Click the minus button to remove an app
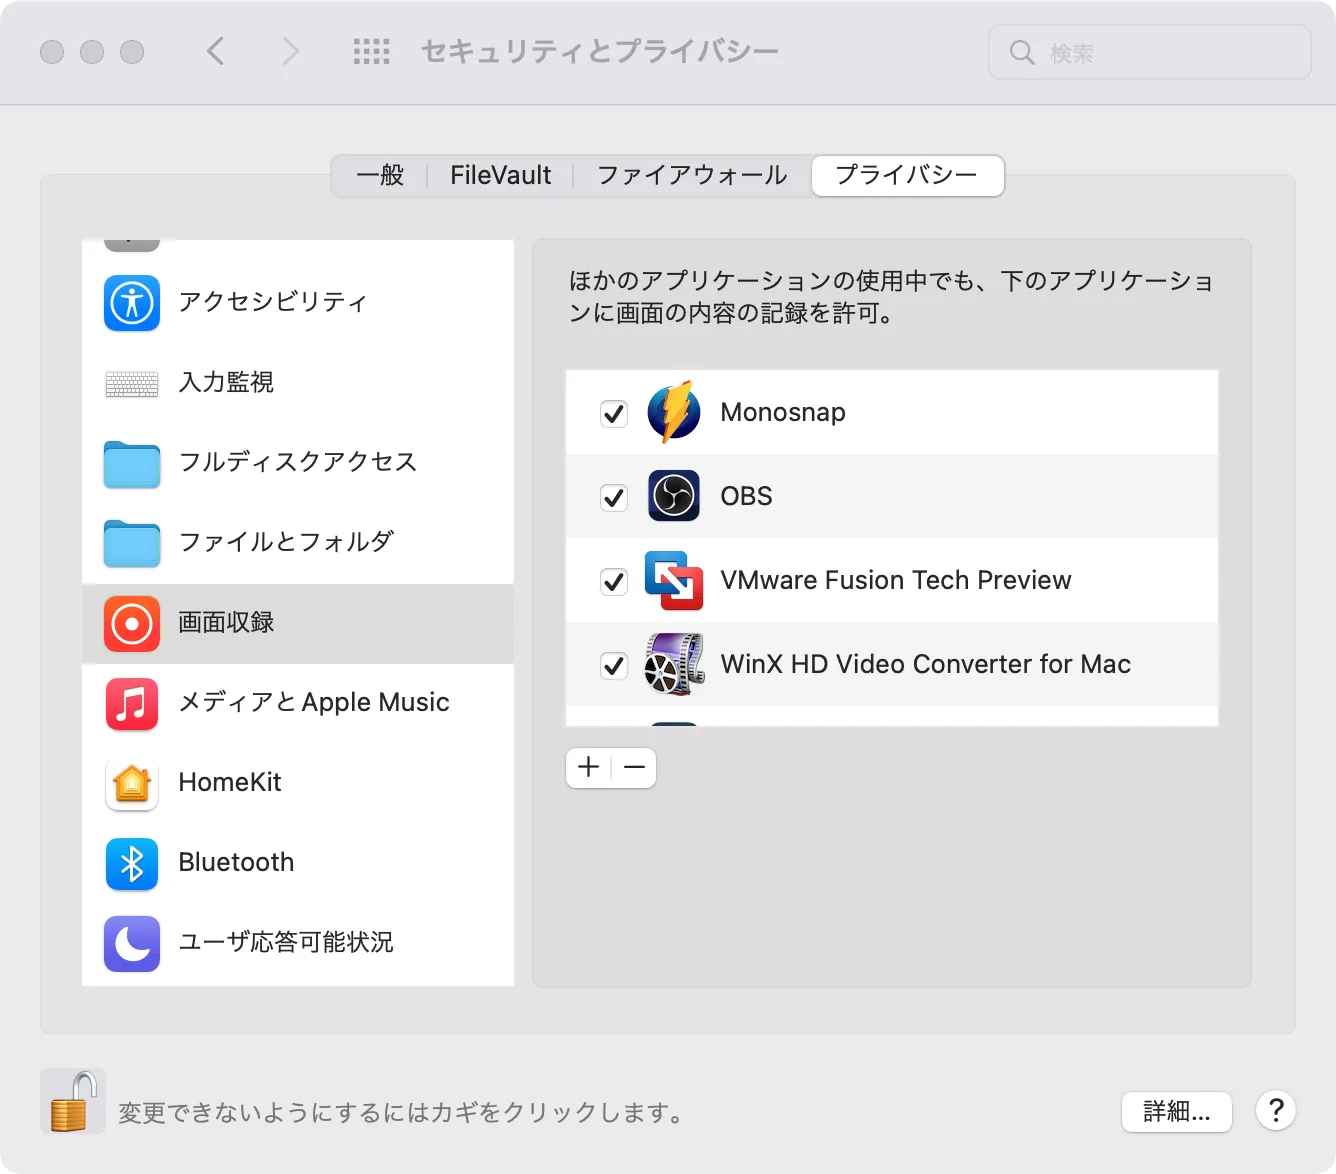The image size is (1336, 1174). pos(634,768)
